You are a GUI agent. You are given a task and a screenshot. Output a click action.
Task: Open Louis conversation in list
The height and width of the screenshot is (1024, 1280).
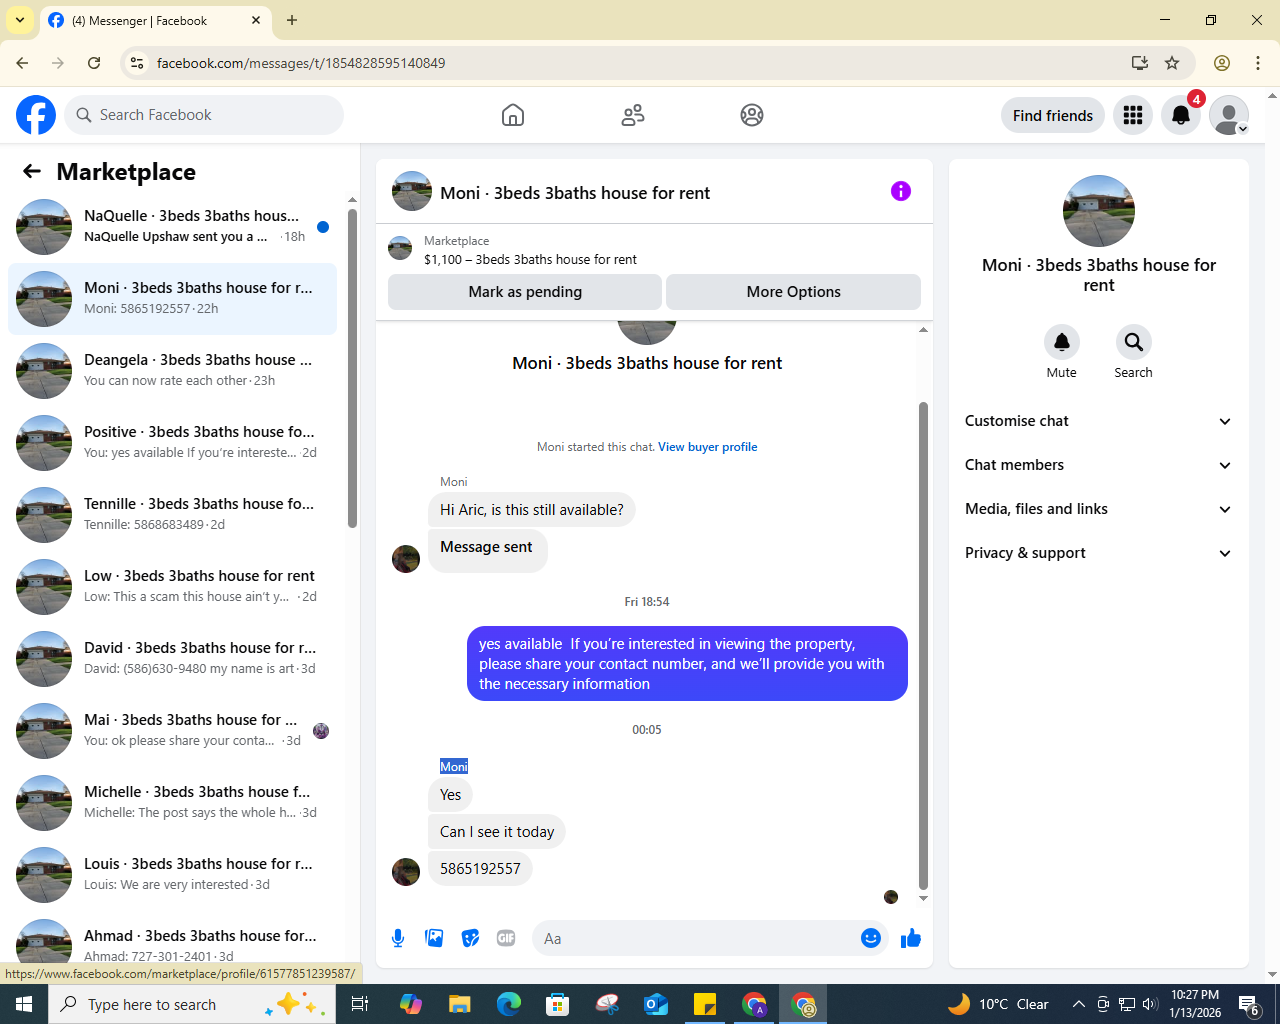[x=172, y=875]
